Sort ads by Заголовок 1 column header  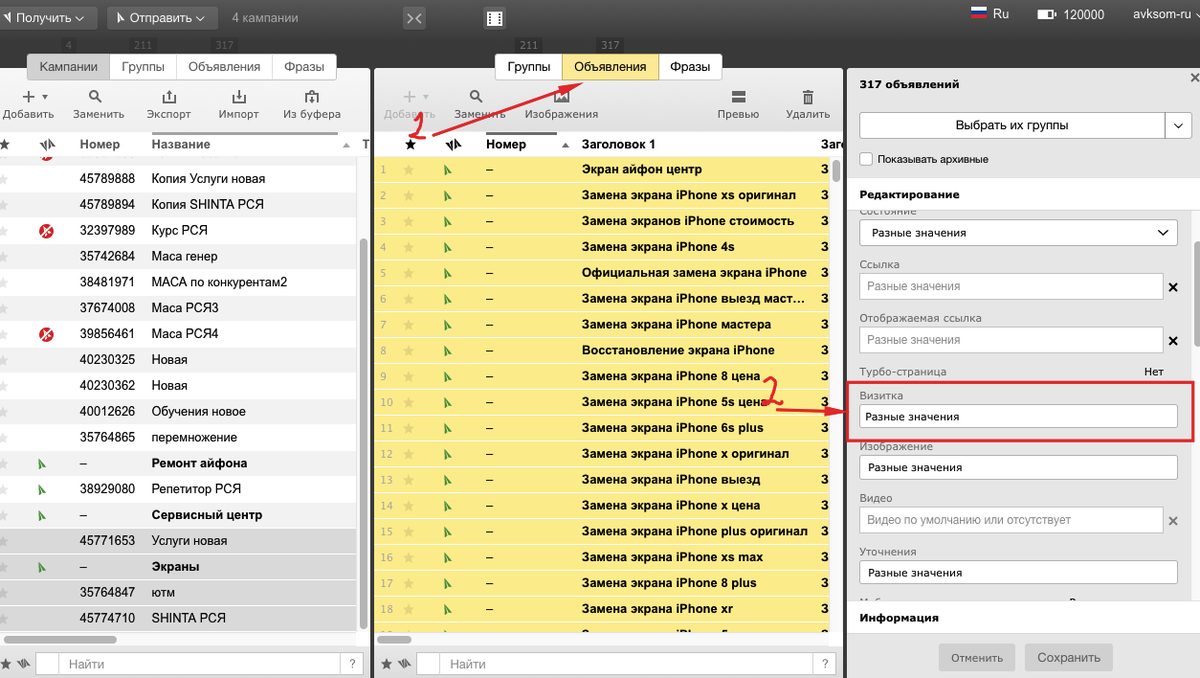[619, 144]
